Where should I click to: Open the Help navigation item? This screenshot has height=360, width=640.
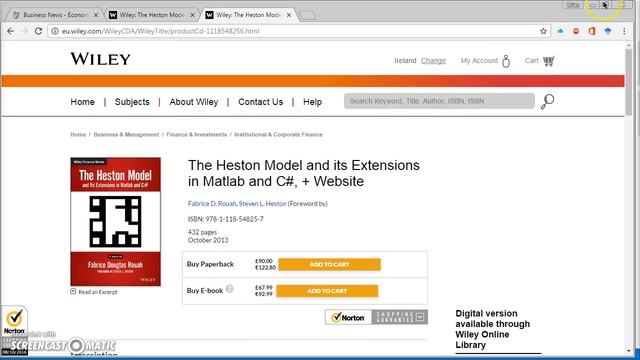312,102
